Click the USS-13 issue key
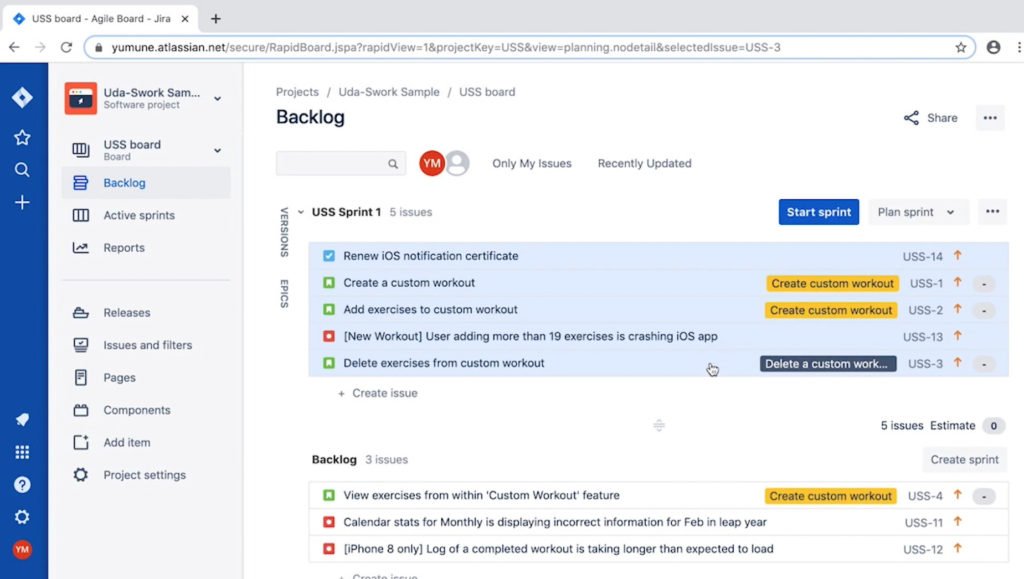1024x579 pixels. 923,337
